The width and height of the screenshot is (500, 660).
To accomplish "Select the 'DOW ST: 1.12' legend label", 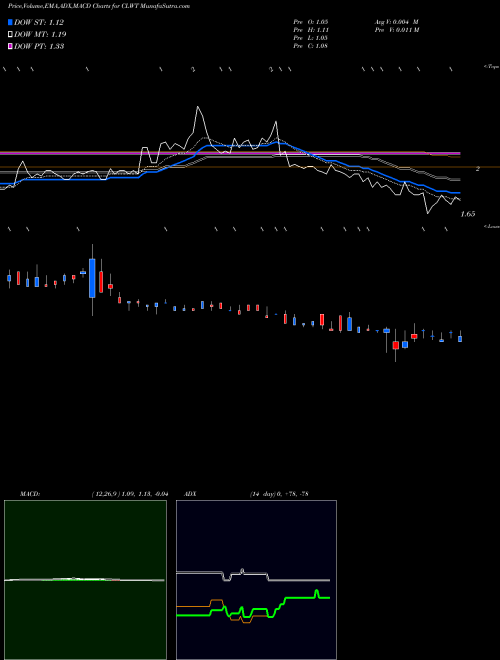I will pyautogui.click(x=39, y=23).
